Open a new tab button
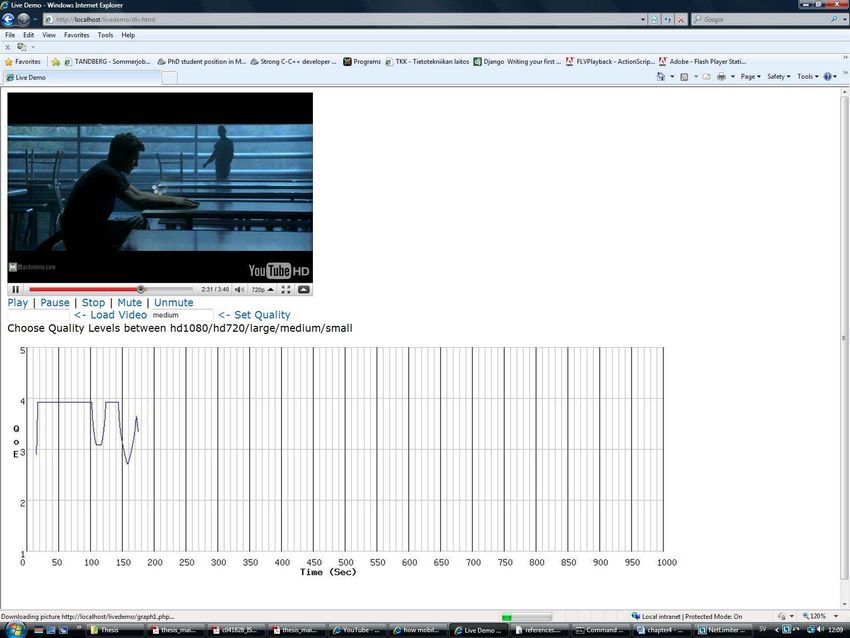850x638 pixels. click(170, 78)
